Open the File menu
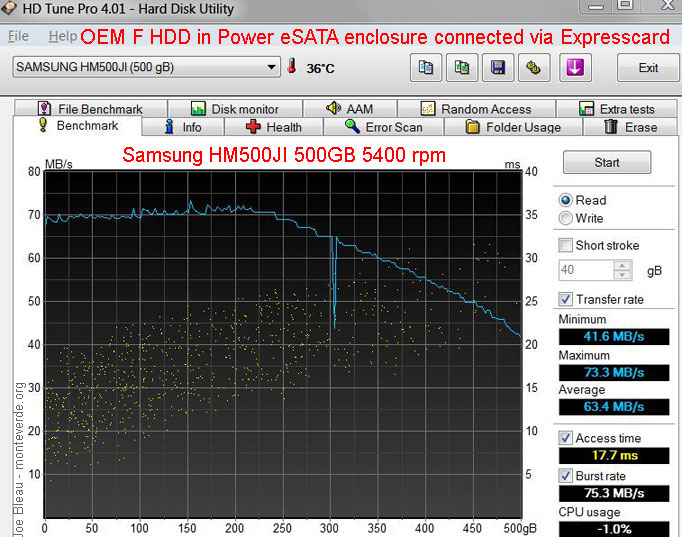This screenshot has height=537, width=682. click(x=18, y=36)
